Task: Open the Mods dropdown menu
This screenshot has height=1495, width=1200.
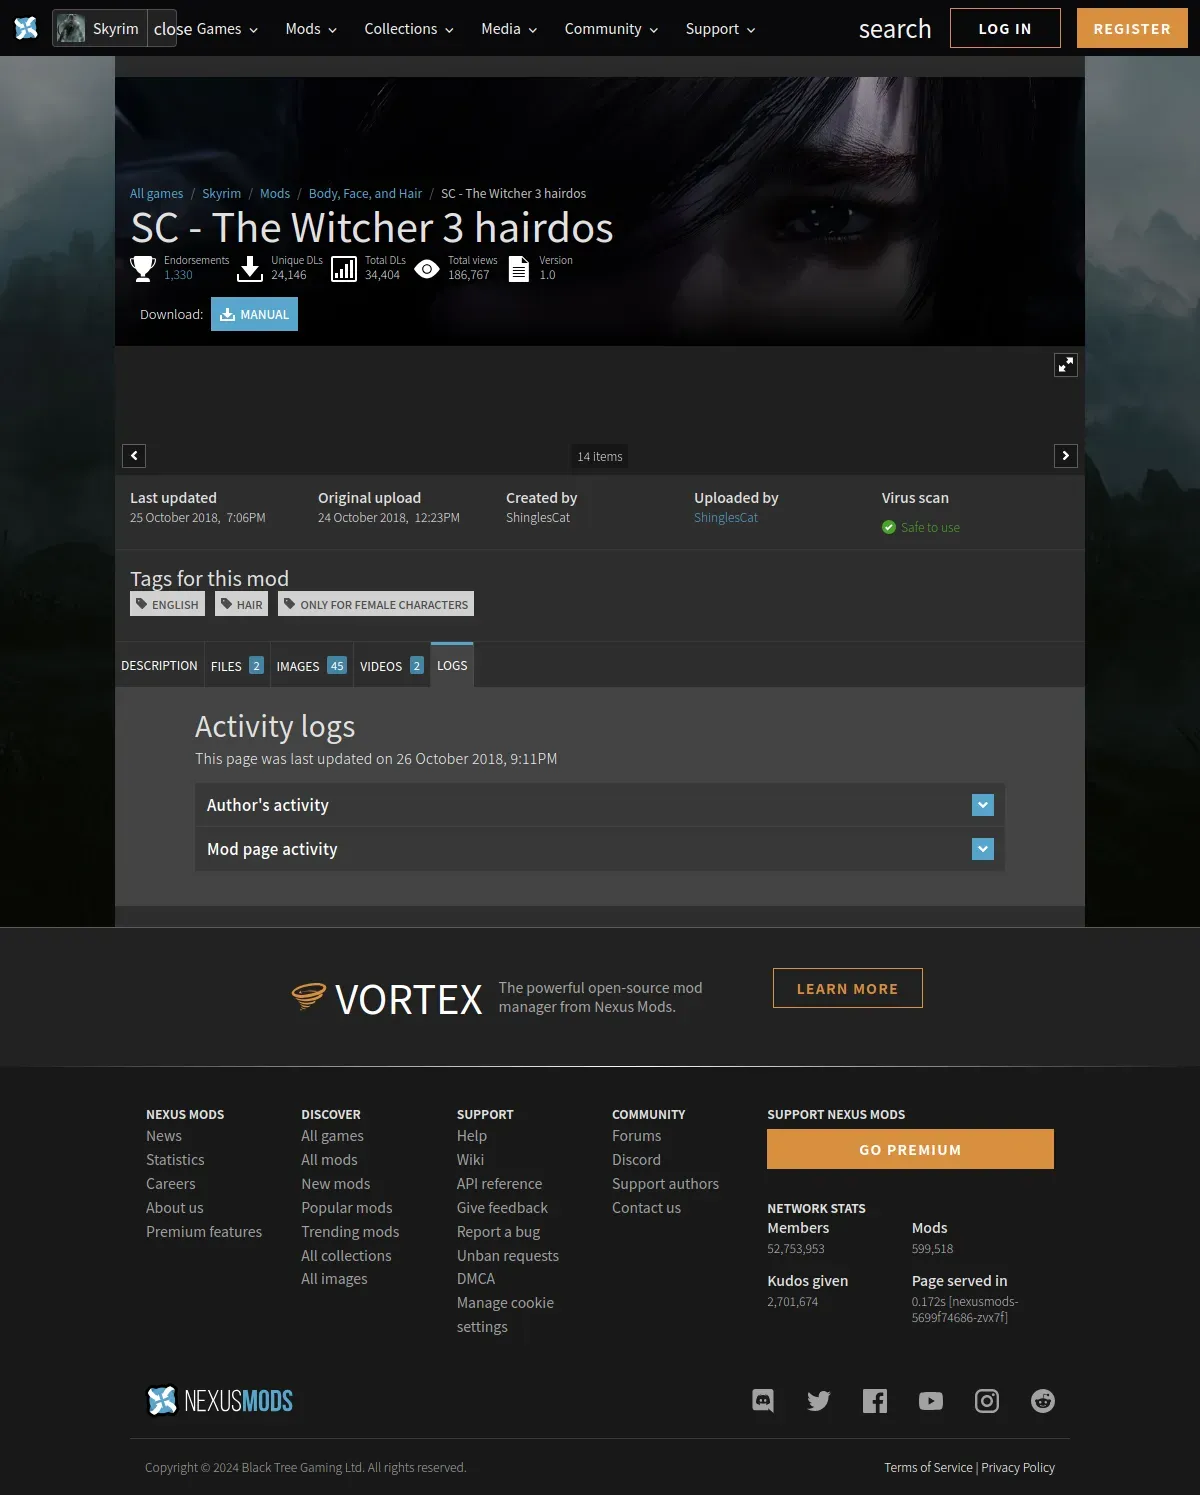Action: pos(311,29)
